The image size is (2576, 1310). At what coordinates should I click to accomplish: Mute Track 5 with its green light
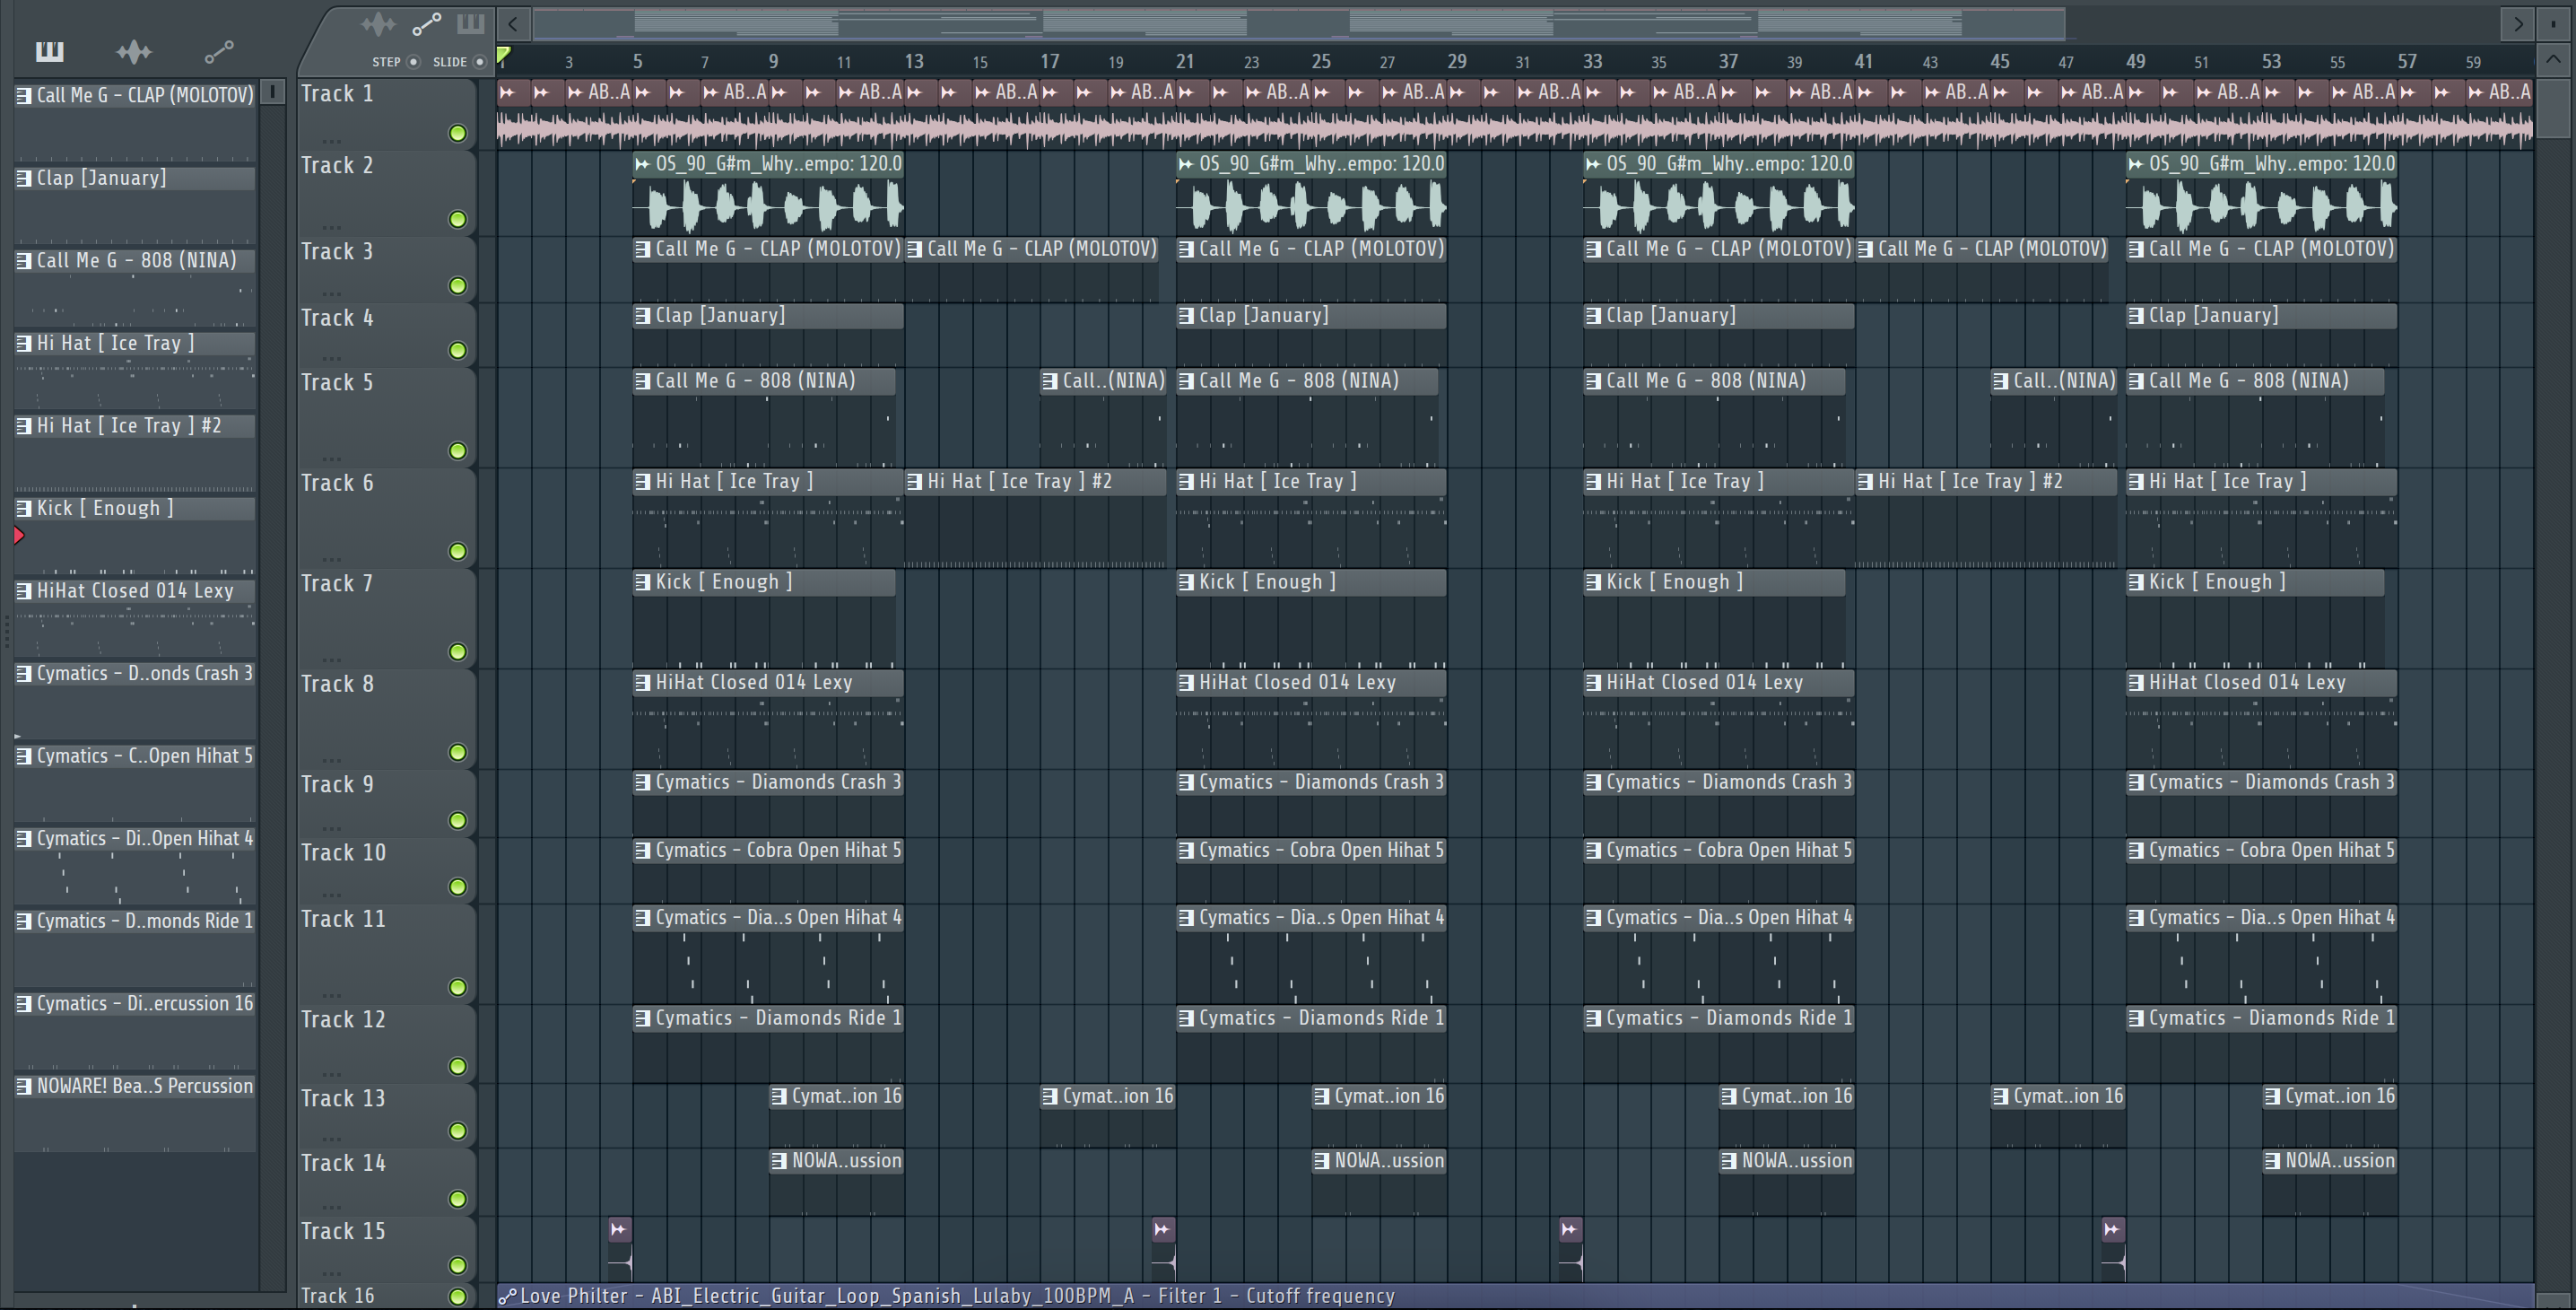(x=457, y=451)
